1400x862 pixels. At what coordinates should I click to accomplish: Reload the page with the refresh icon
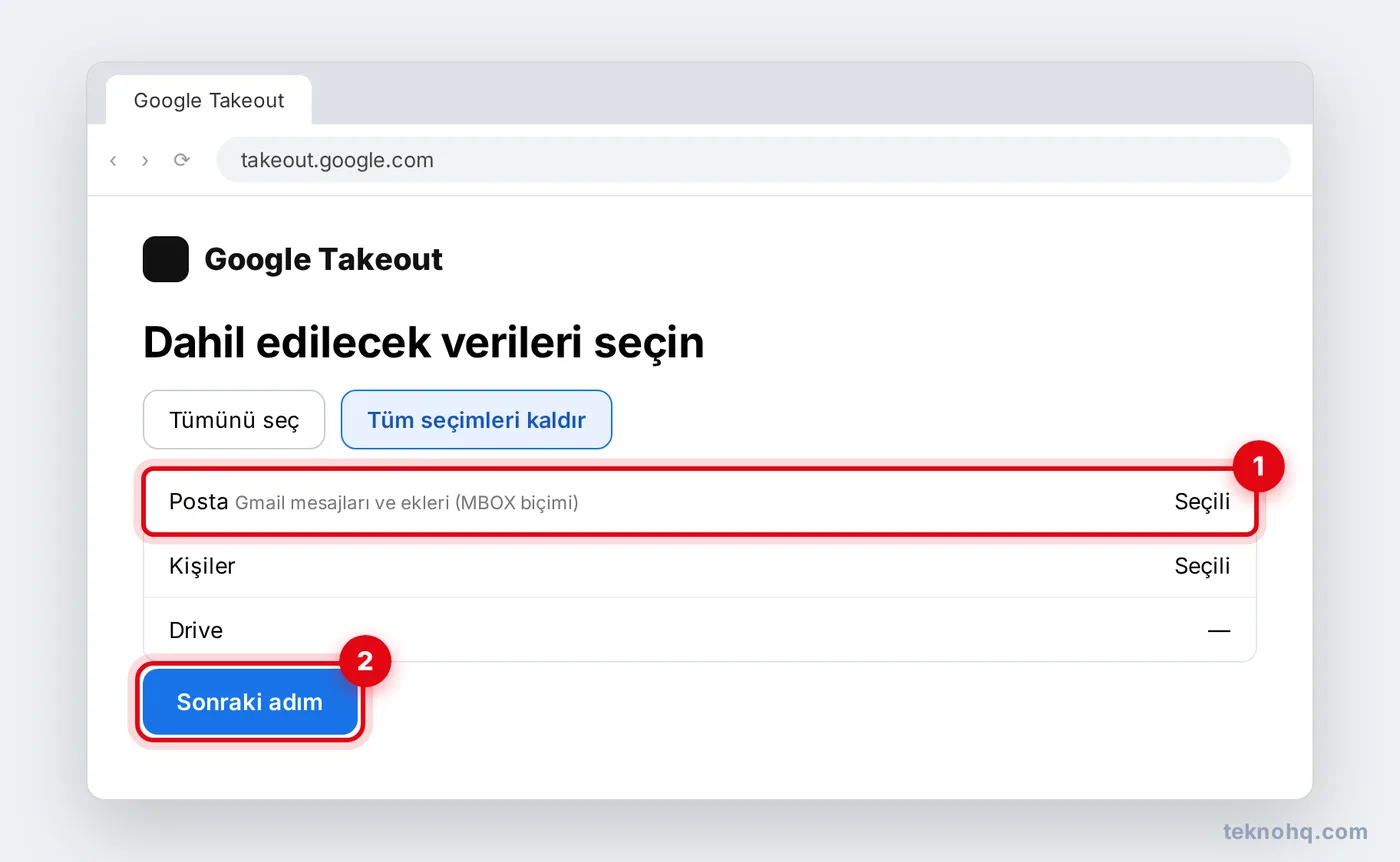click(x=181, y=160)
